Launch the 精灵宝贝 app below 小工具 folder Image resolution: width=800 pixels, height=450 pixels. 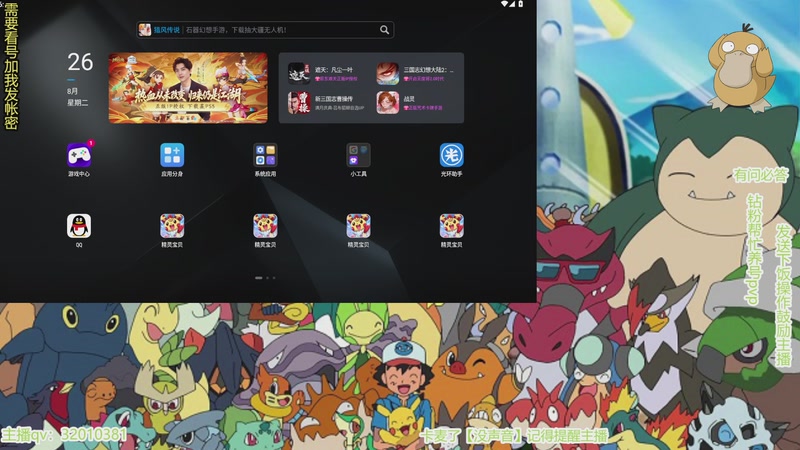click(358, 226)
